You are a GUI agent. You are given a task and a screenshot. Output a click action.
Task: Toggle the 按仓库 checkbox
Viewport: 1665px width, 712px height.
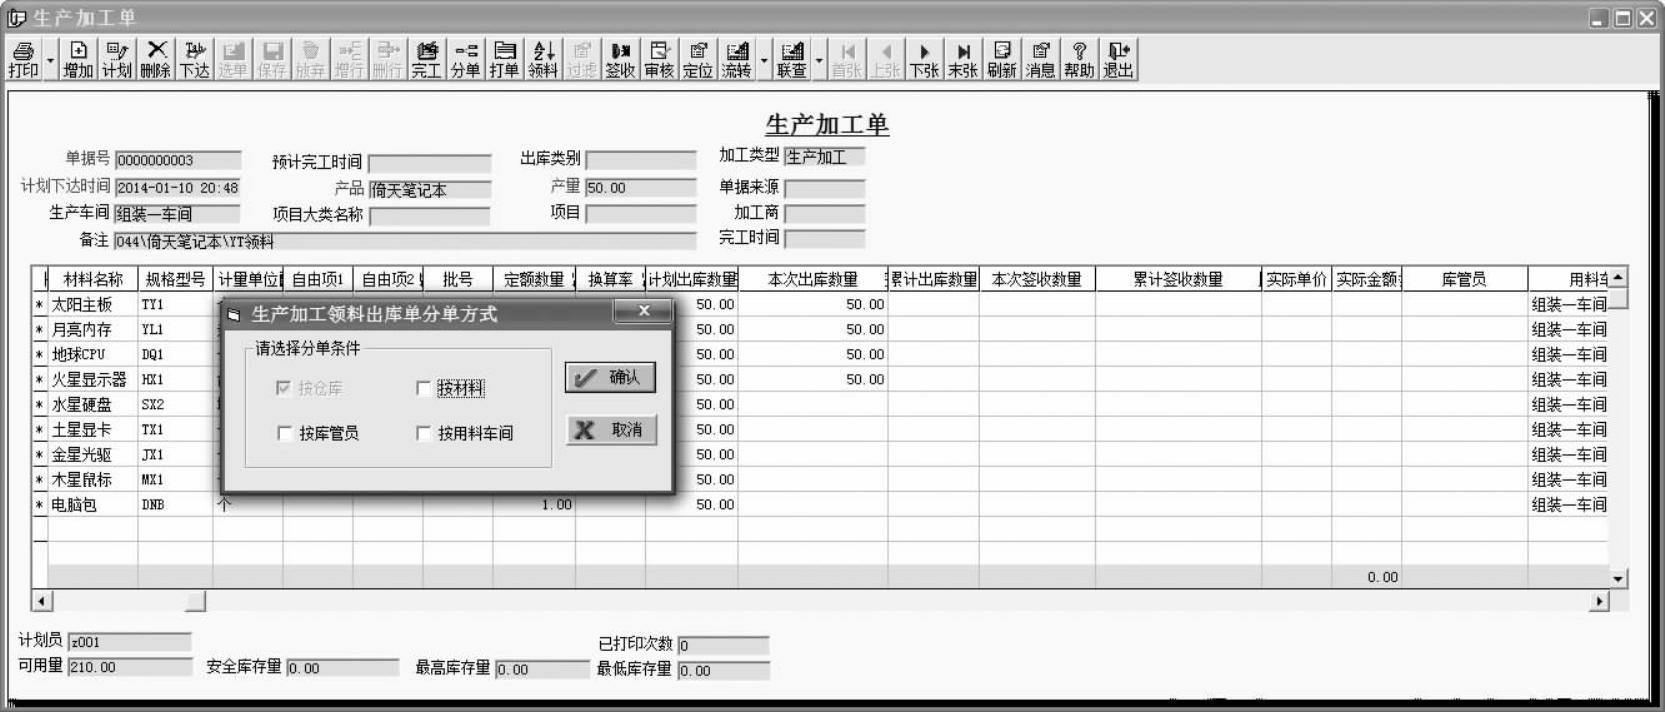pyautogui.click(x=283, y=388)
